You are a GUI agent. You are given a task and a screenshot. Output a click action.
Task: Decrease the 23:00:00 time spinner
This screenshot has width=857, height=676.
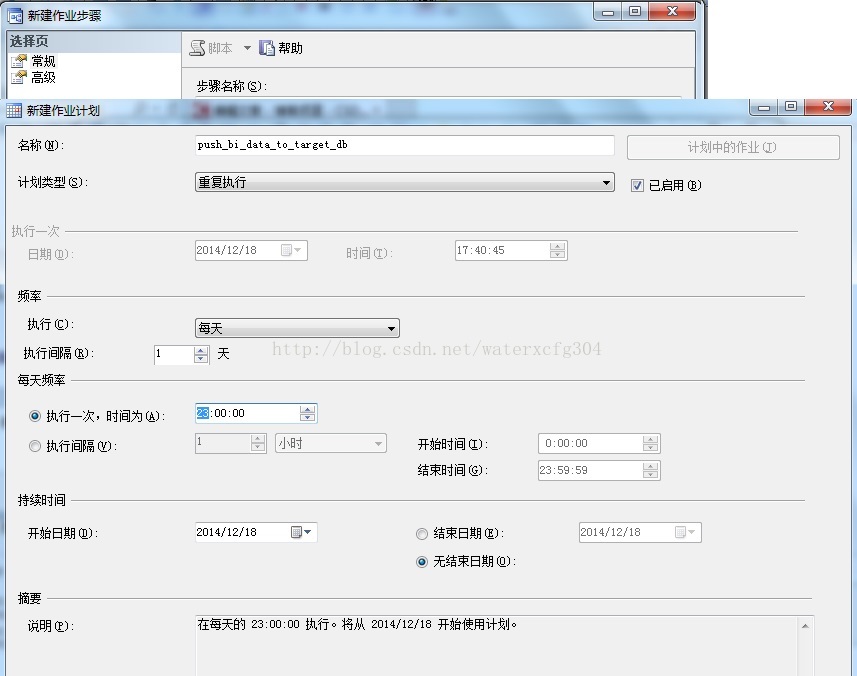point(308,418)
